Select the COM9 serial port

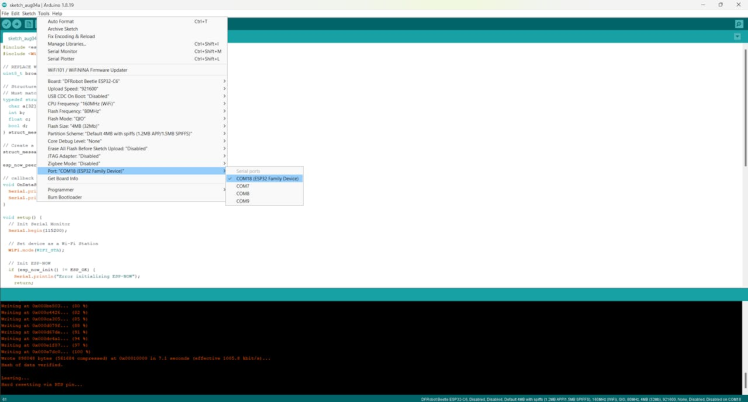tap(264, 201)
